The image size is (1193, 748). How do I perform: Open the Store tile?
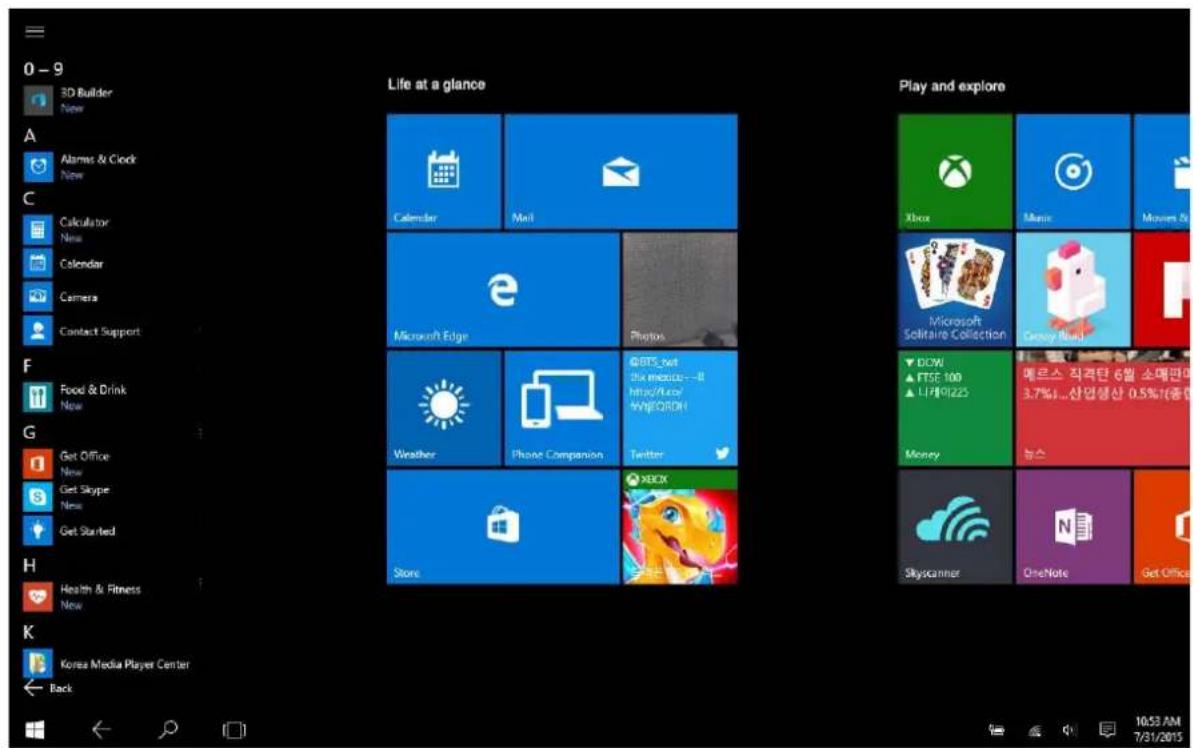pos(503,527)
